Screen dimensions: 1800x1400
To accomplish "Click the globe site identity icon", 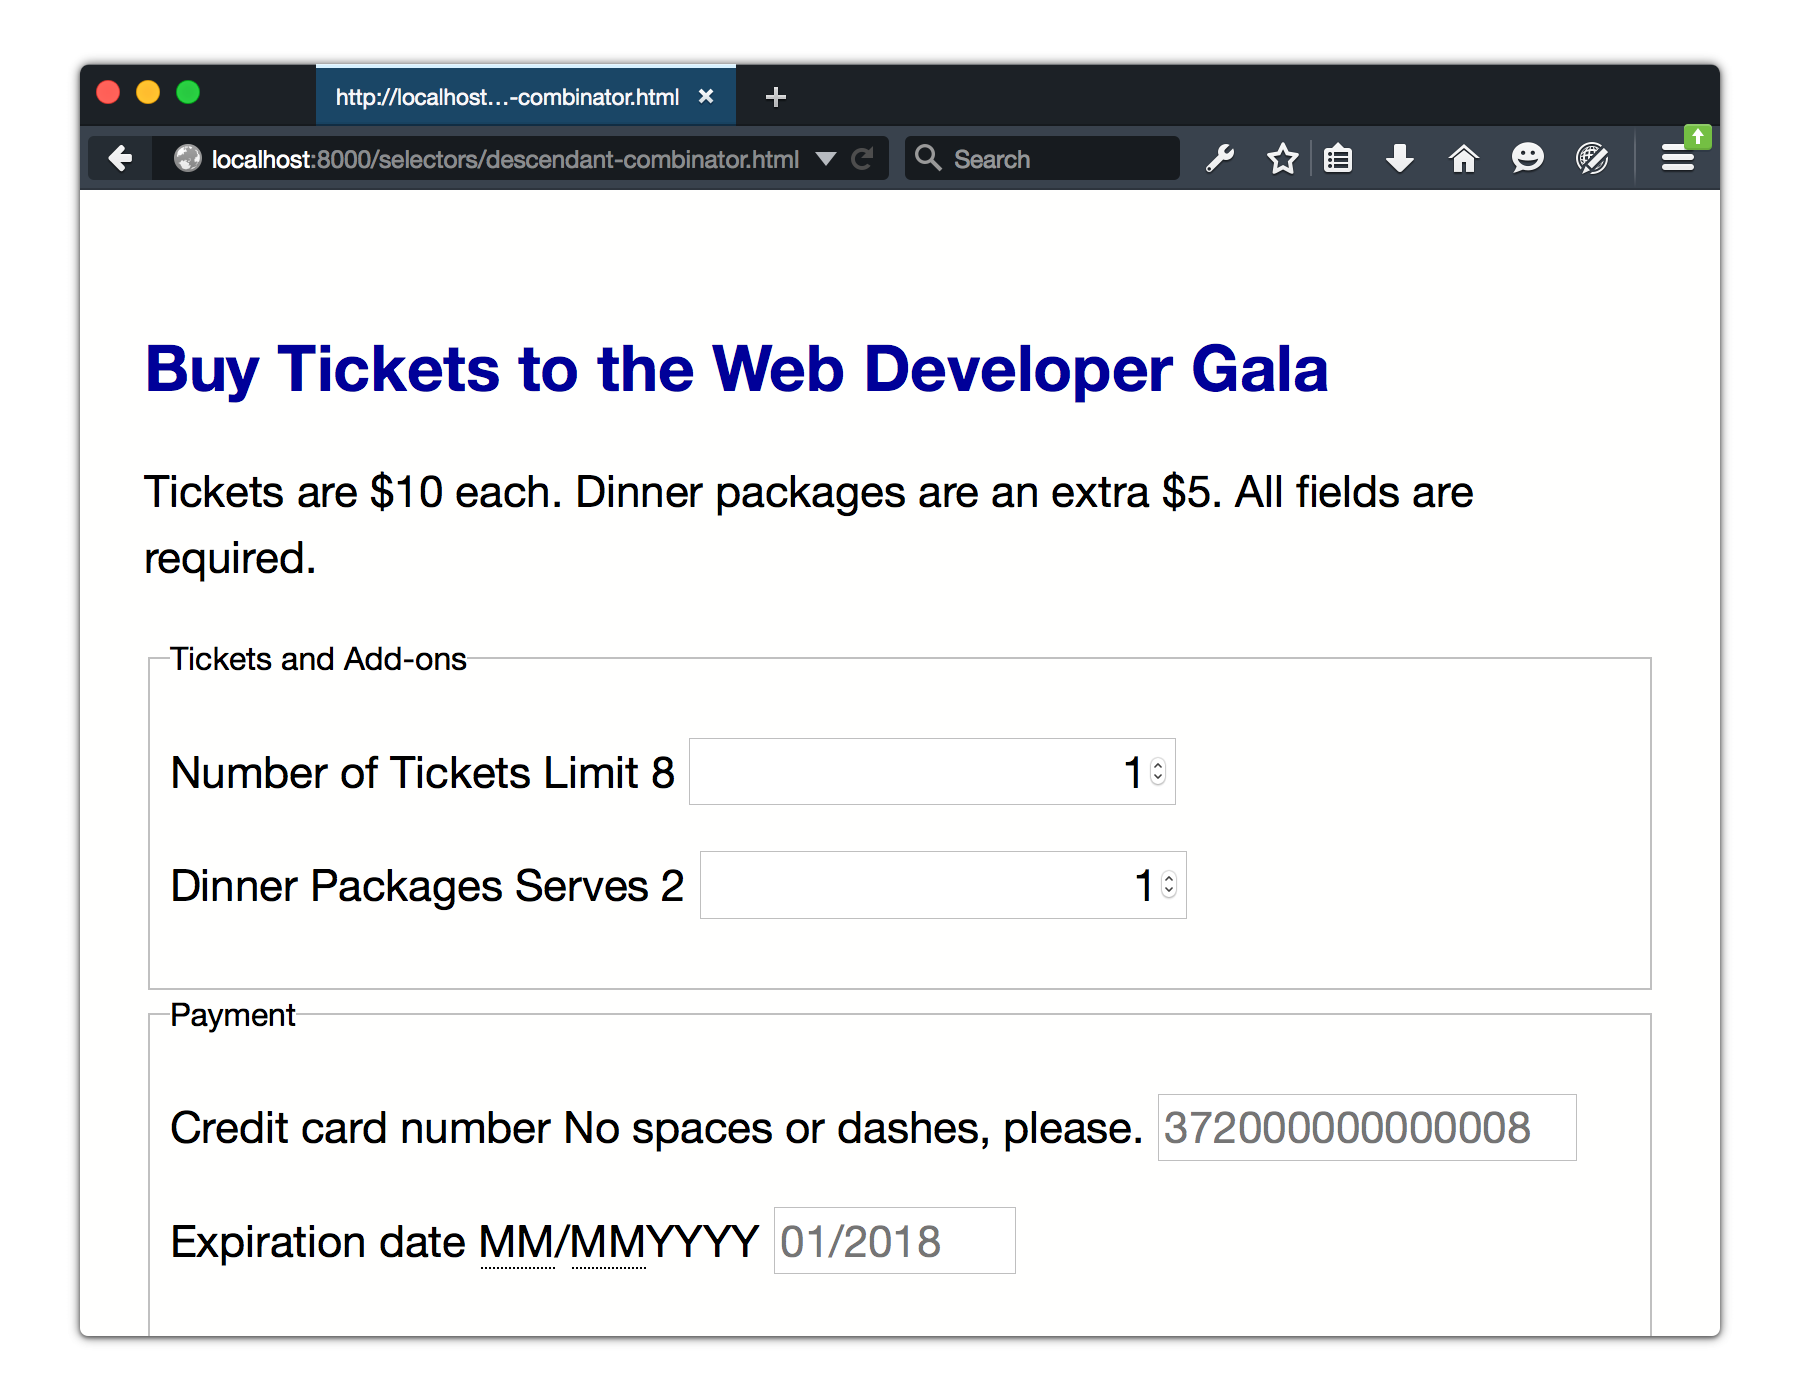I will click(187, 158).
